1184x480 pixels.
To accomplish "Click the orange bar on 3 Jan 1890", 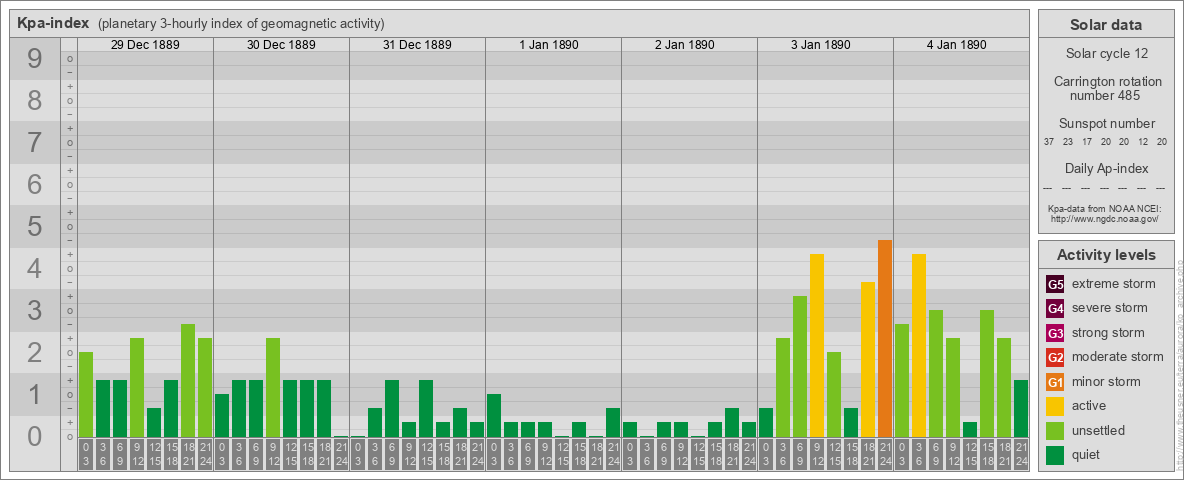I will (884, 338).
